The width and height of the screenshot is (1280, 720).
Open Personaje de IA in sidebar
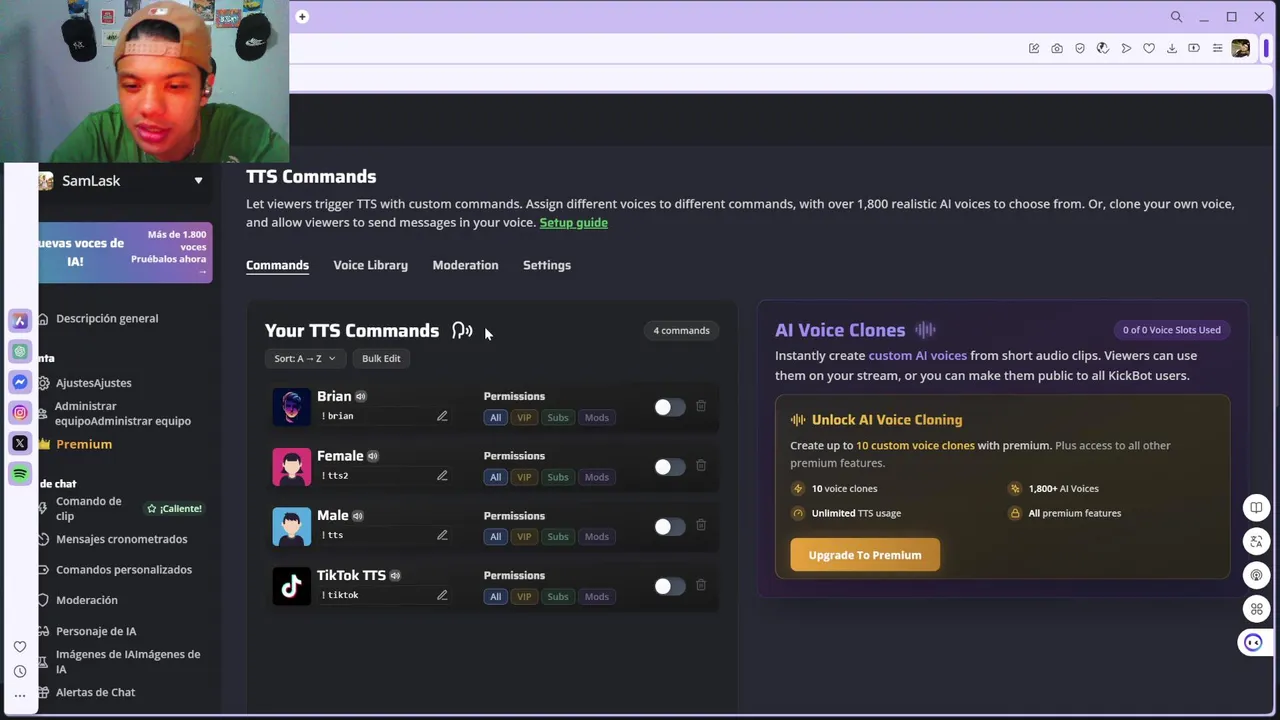click(96, 631)
